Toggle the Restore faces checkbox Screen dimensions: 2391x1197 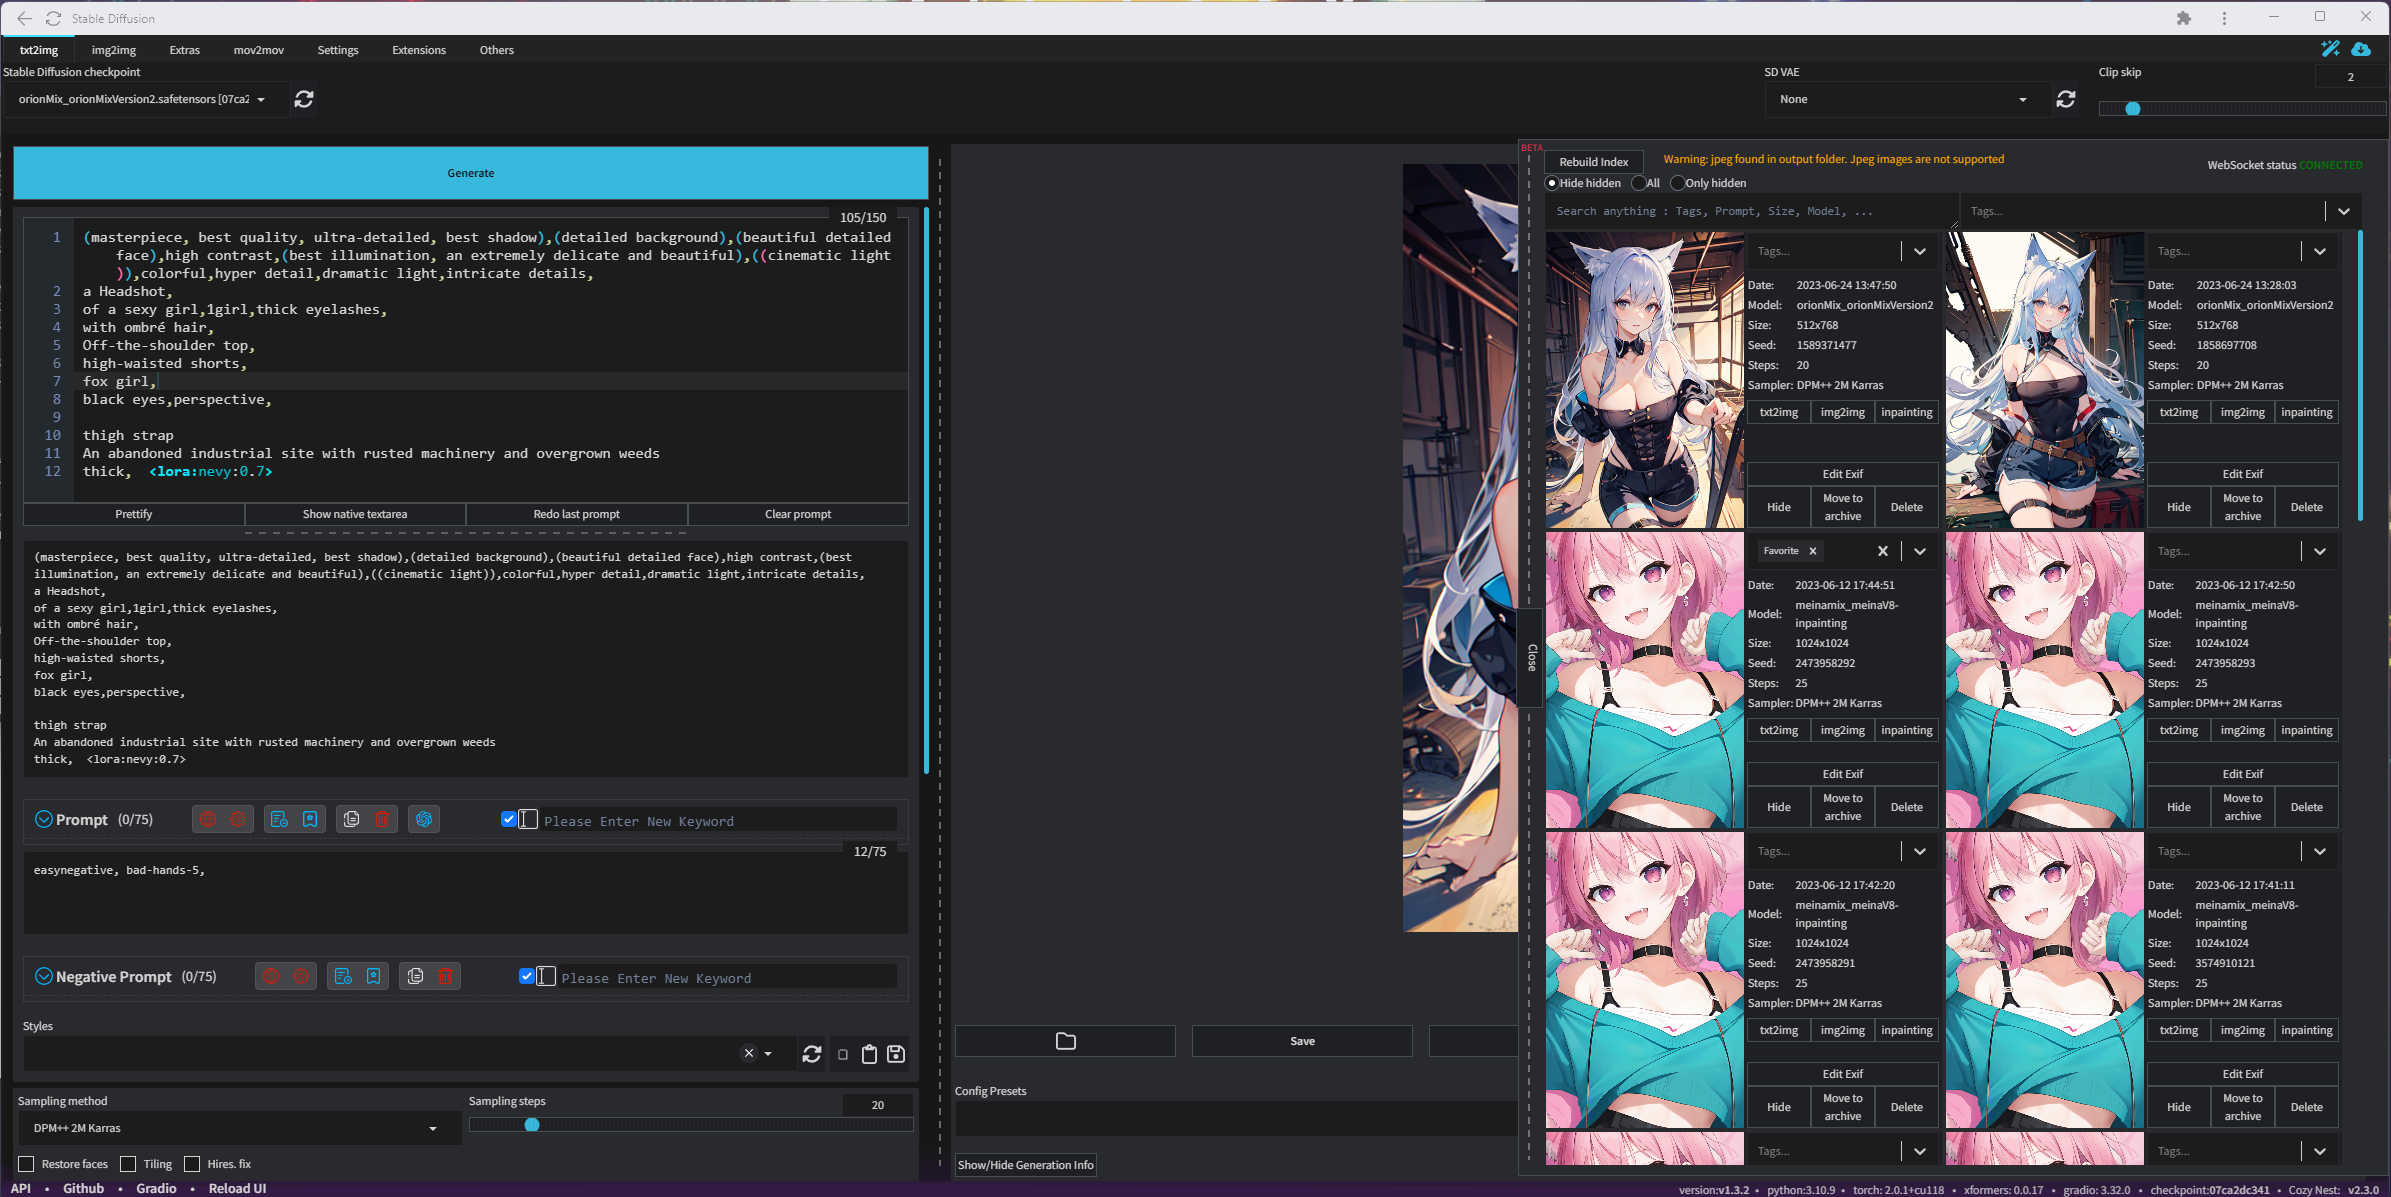tap(27, 1164)
